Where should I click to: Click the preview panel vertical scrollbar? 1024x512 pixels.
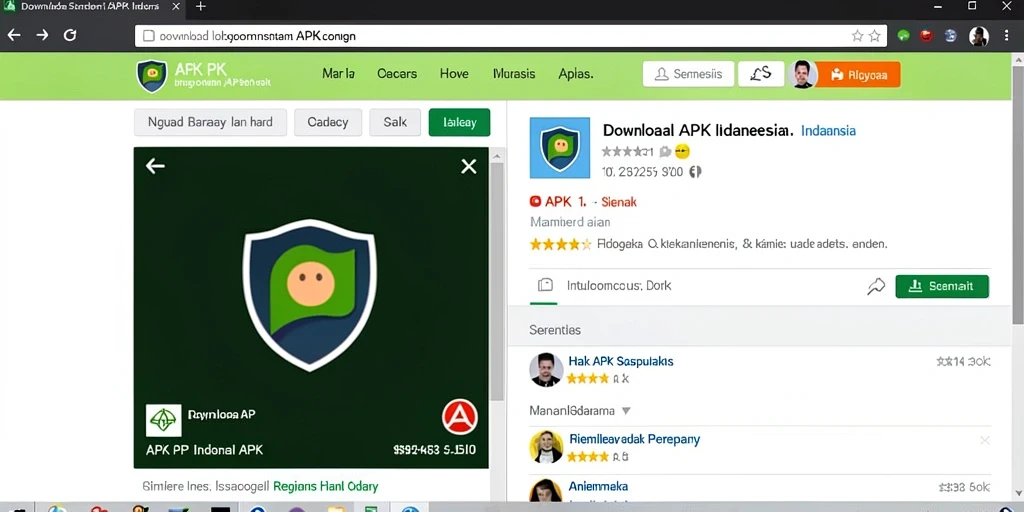[497, 281]
